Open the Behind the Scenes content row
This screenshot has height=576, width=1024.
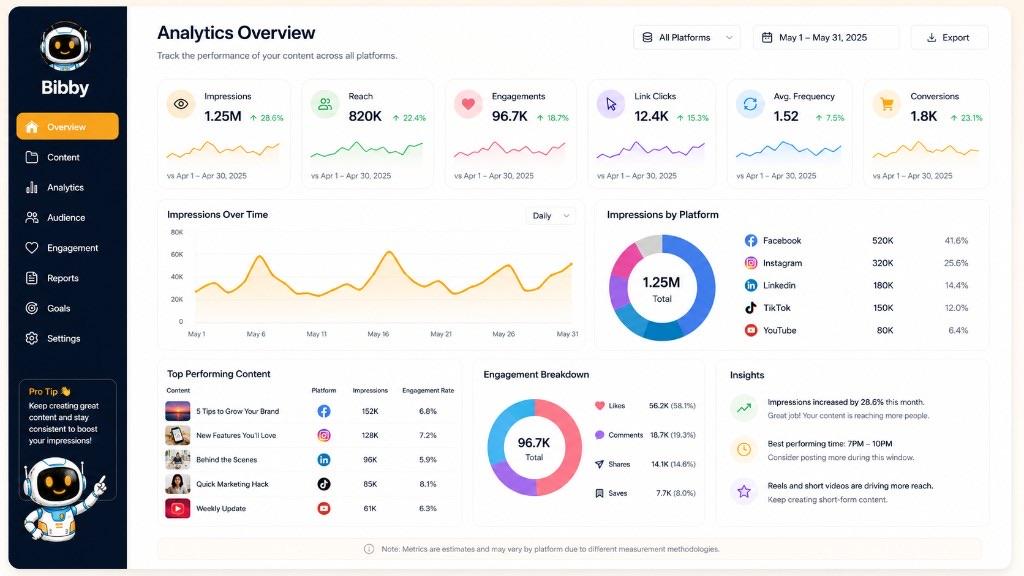pos(311,460)
